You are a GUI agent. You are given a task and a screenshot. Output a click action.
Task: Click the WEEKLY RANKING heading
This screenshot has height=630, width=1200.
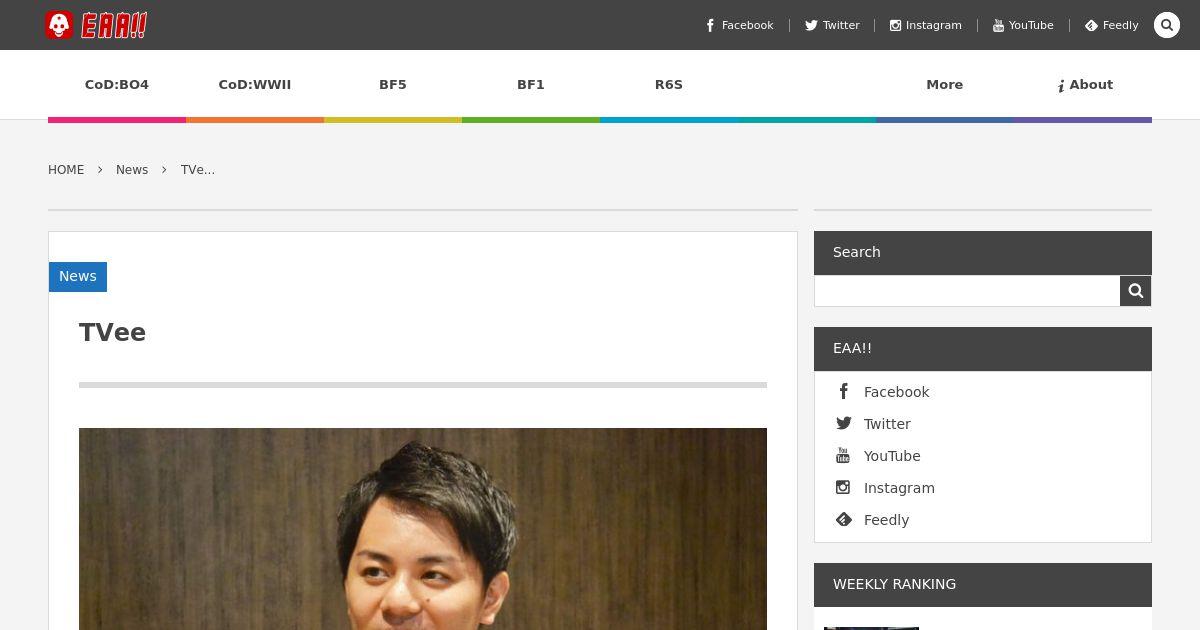(x=894, y=584)
